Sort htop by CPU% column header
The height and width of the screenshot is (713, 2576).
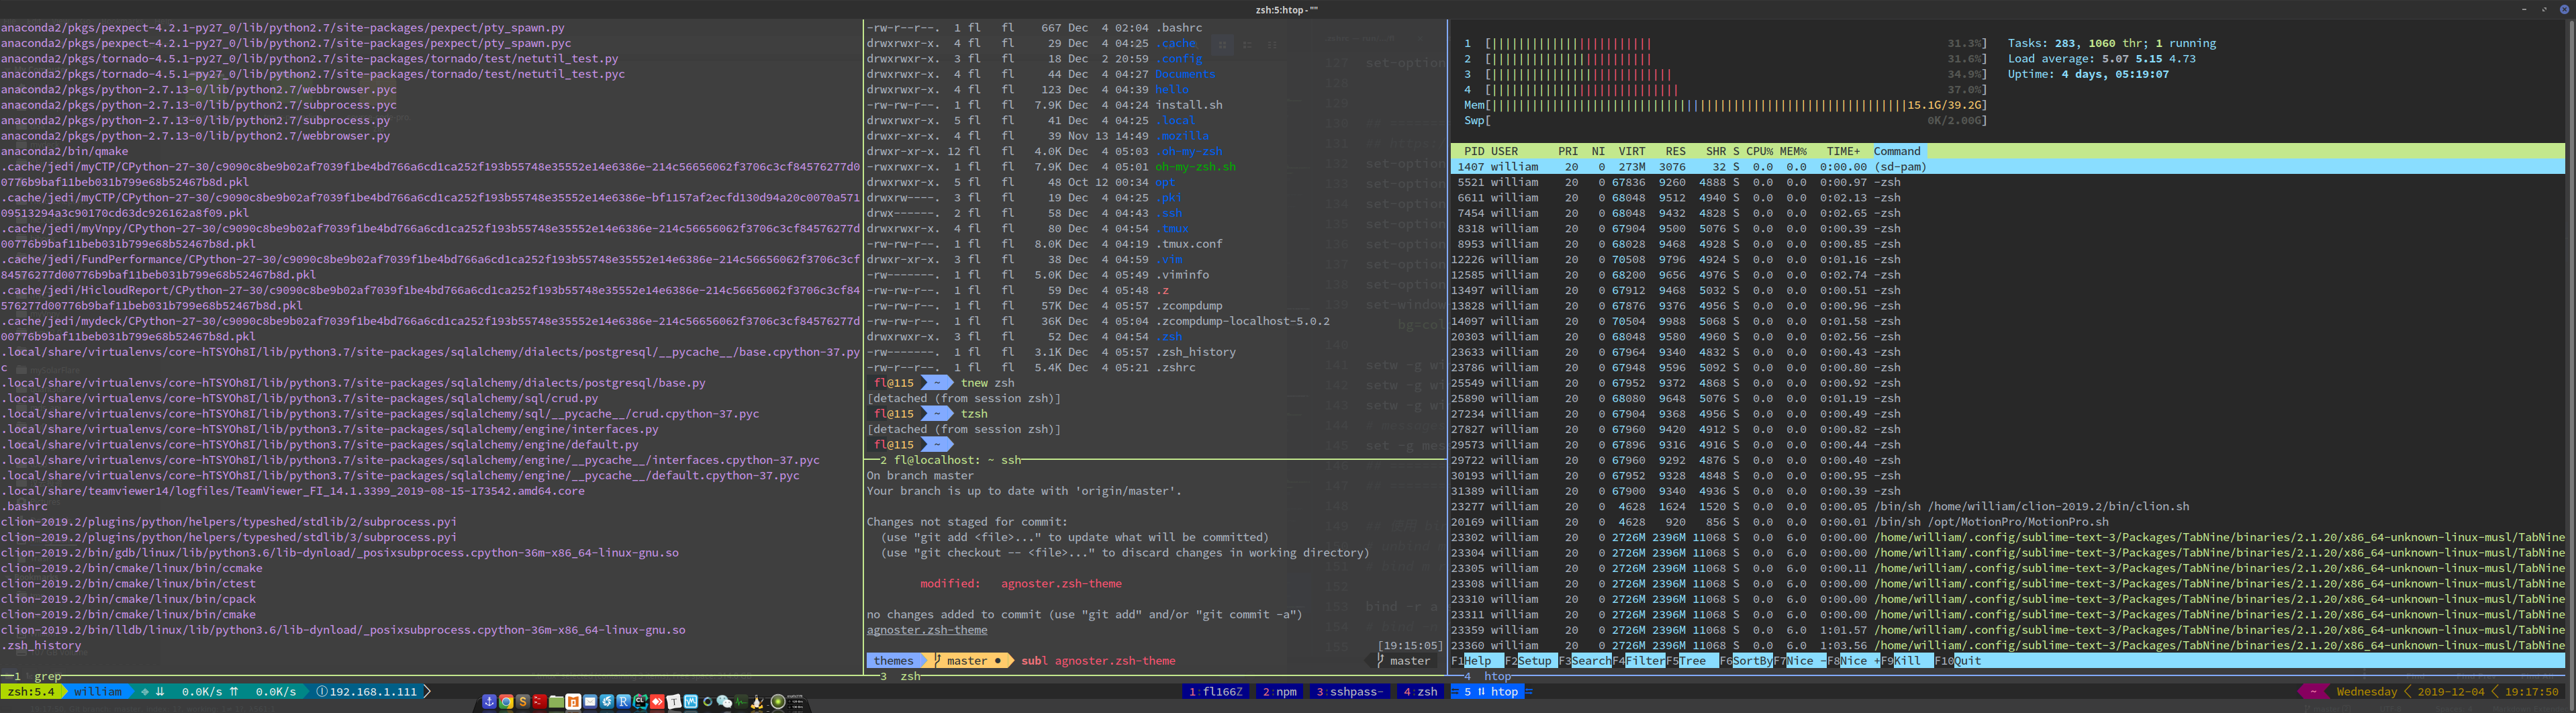pos(1759,151)
